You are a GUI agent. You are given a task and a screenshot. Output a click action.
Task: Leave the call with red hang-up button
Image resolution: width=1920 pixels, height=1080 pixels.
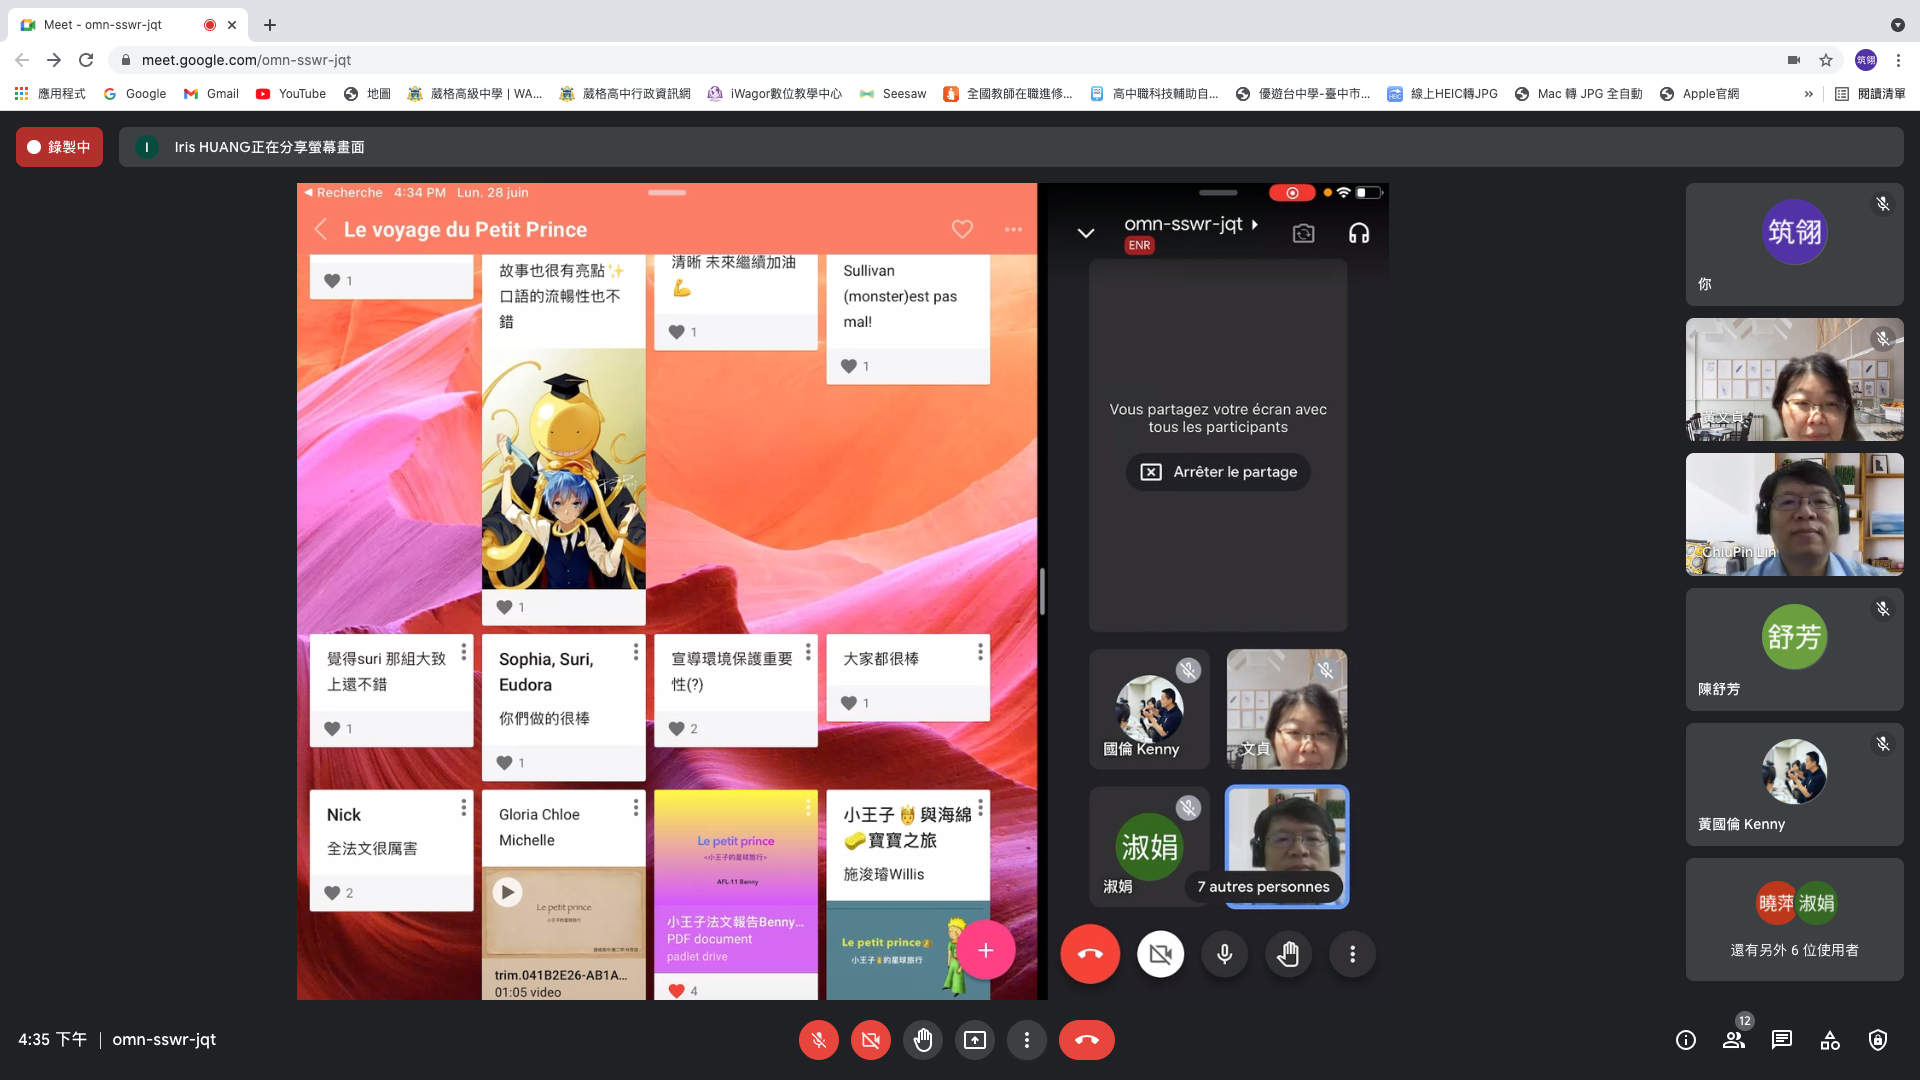click(1086, 1040)
